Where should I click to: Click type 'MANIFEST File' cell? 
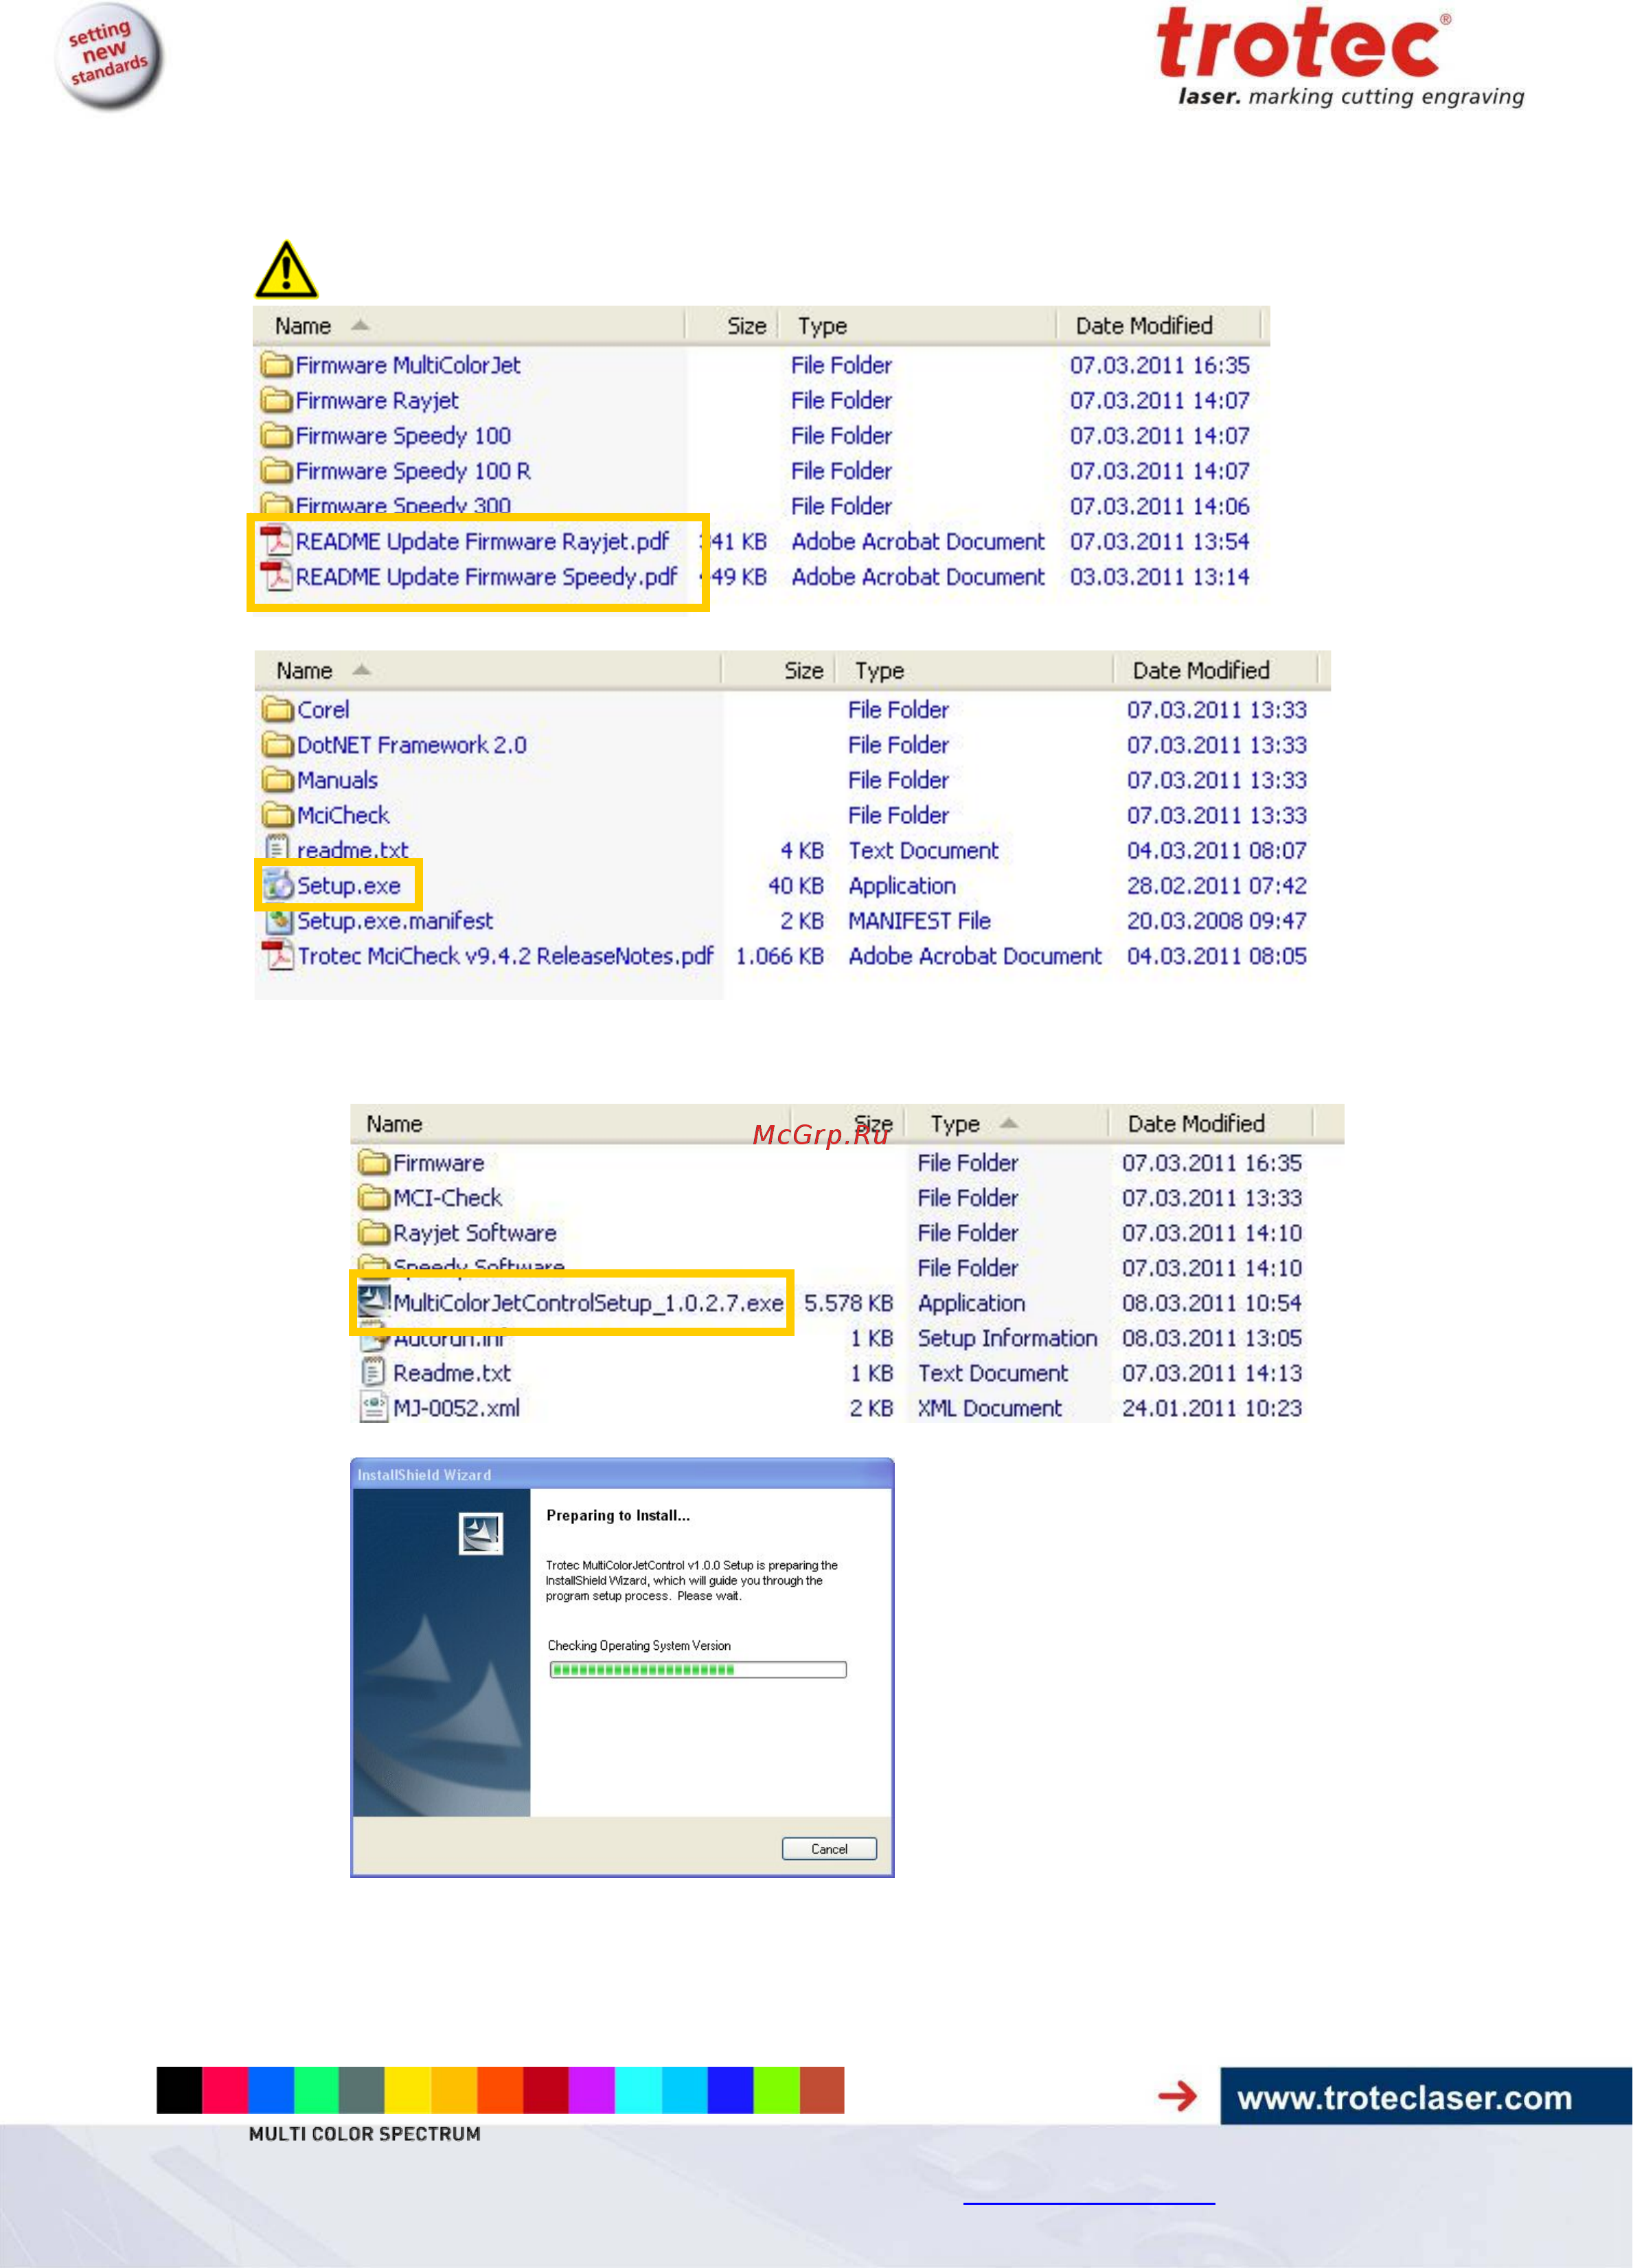pyautogui.click(x=919, y=920)
